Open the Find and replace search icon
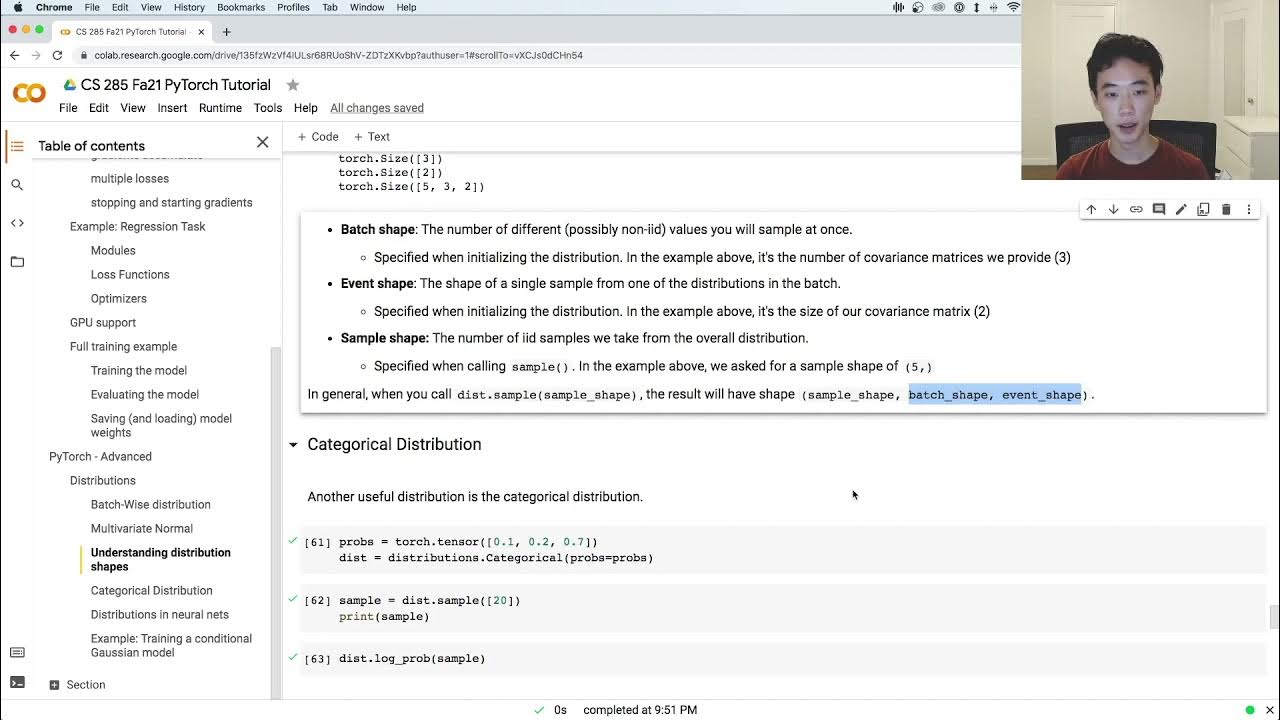Viewport: 1280px width, 720px height. [17, 185]
